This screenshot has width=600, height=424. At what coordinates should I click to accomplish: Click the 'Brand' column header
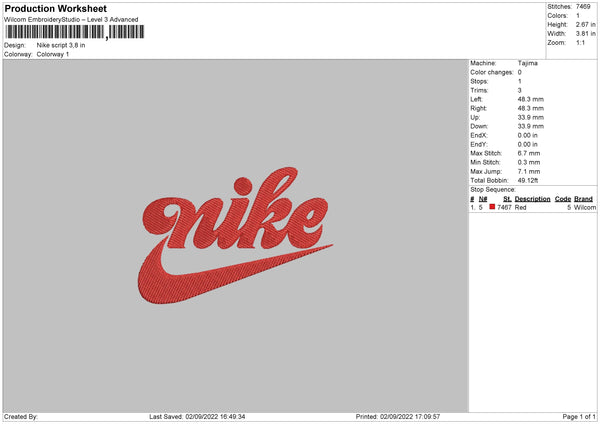click(584, 199)
